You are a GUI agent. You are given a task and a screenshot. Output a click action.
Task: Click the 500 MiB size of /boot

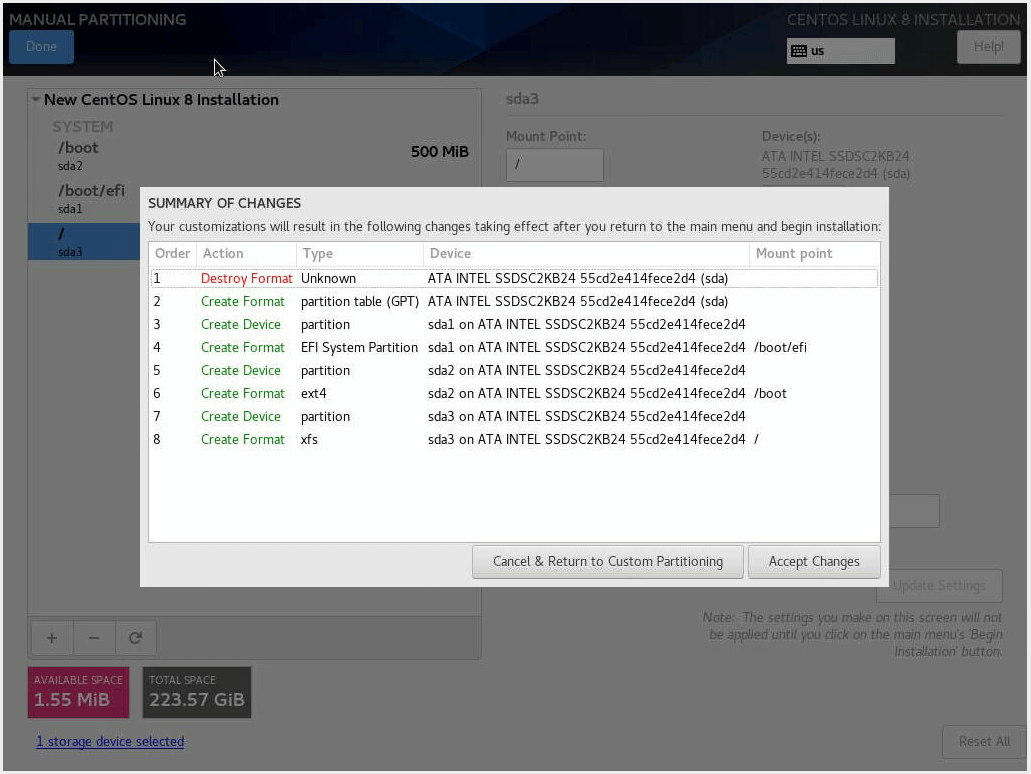coord(440,152)
